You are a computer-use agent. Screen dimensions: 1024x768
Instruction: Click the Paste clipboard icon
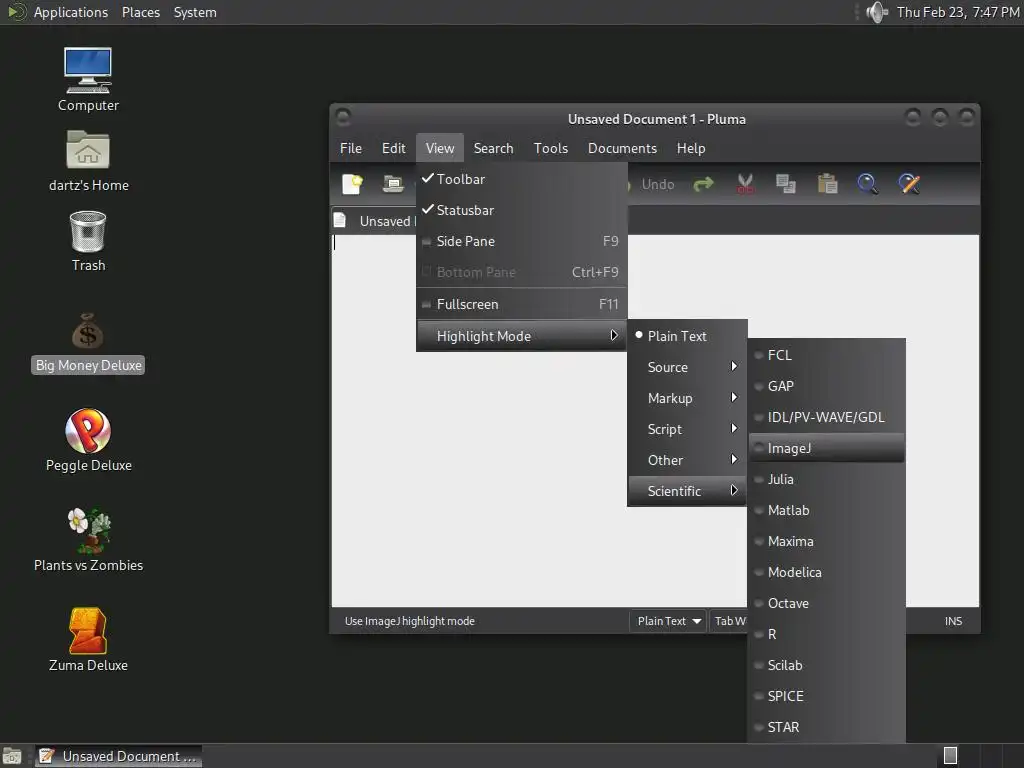pos(827,184)
